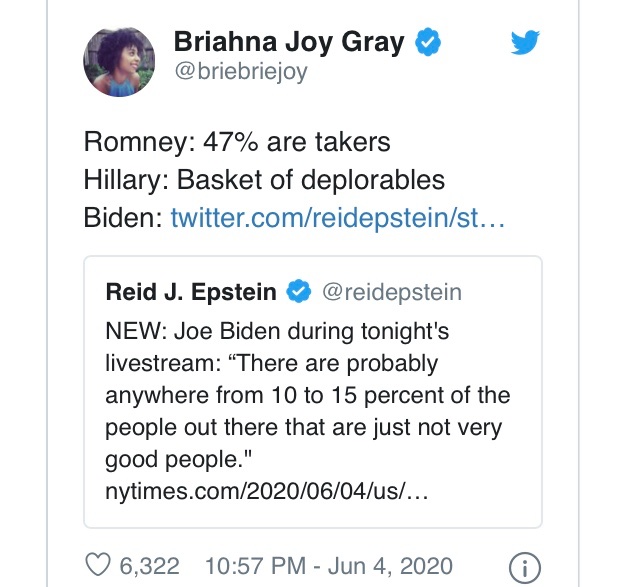Viewport: 633px width, 587px height.
Task: Click the 10:57 PM - Jun 4, 2020 timestamp
Action: point(328,566)
